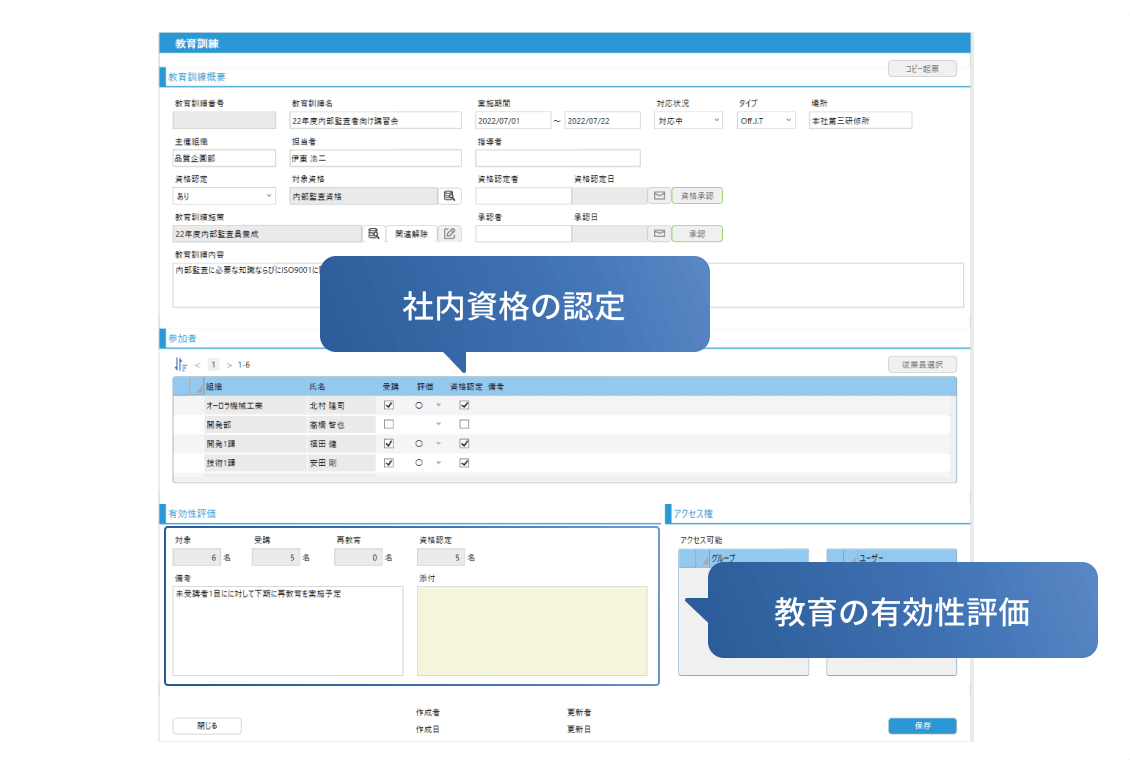This screenshot has width=1130, height=774.
Task: Open the タイプ dropdown showing Off.J.T
Action: 766,121
